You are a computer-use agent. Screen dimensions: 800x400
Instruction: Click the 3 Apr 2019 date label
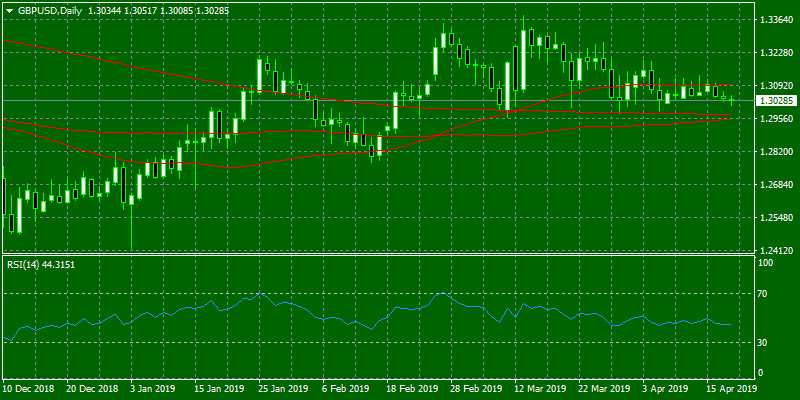[665, 388]
